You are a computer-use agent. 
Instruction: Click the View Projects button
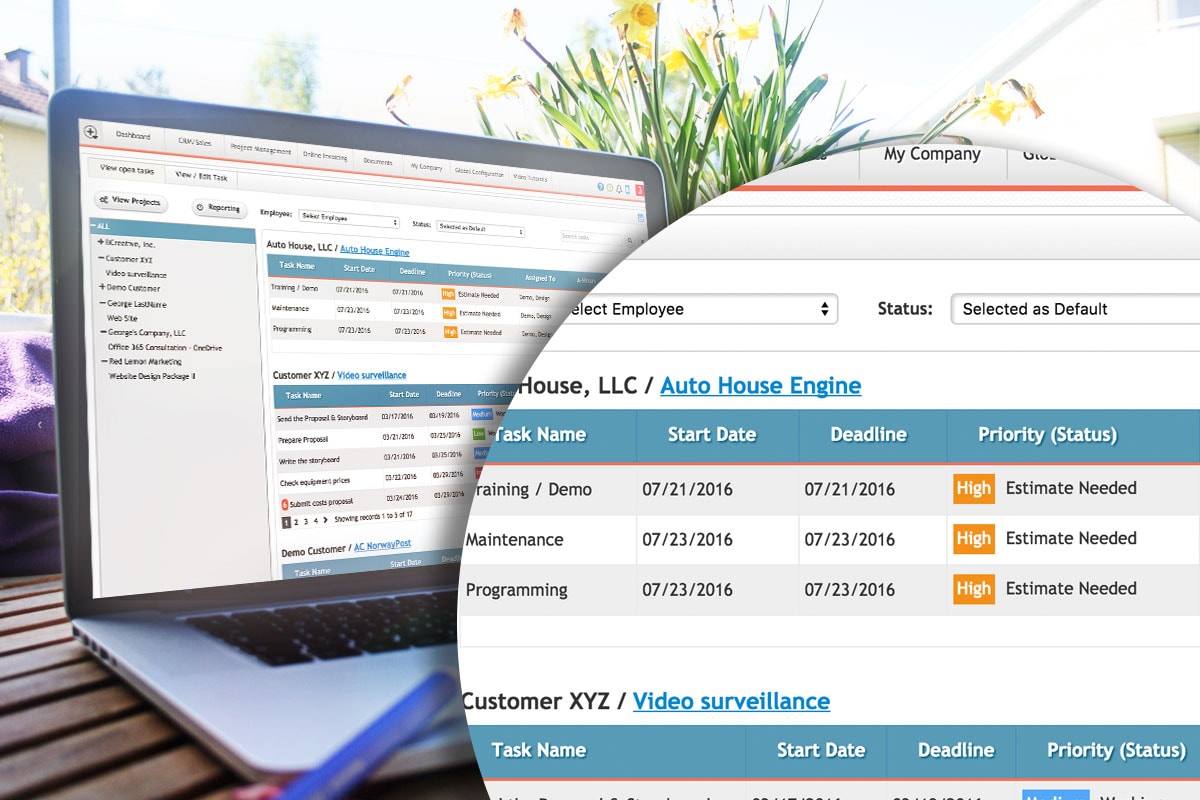[131, 201]
